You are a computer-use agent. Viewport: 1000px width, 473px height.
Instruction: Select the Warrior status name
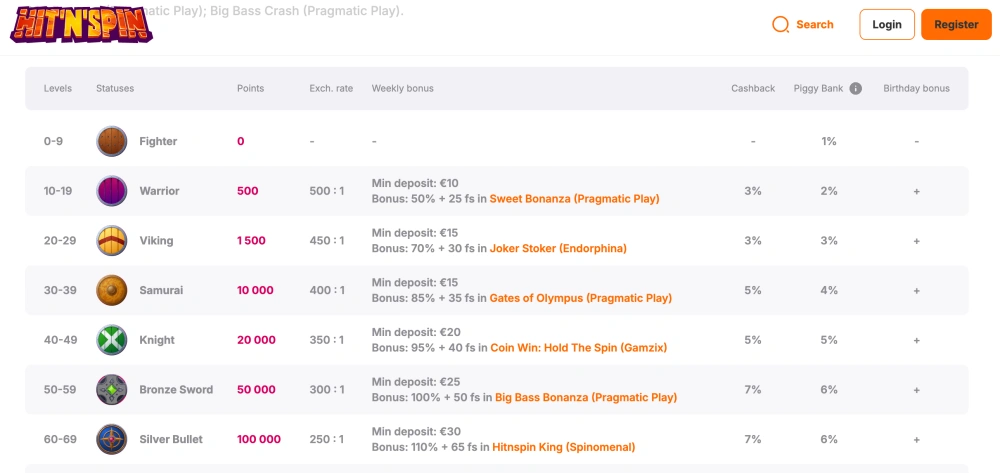[x=159, y=191]
